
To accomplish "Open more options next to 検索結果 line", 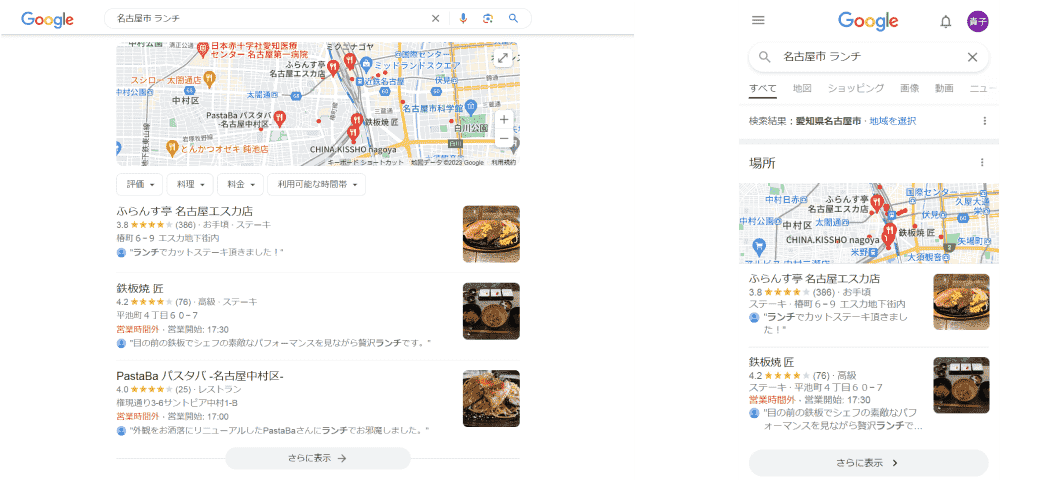I will point(984,121).
